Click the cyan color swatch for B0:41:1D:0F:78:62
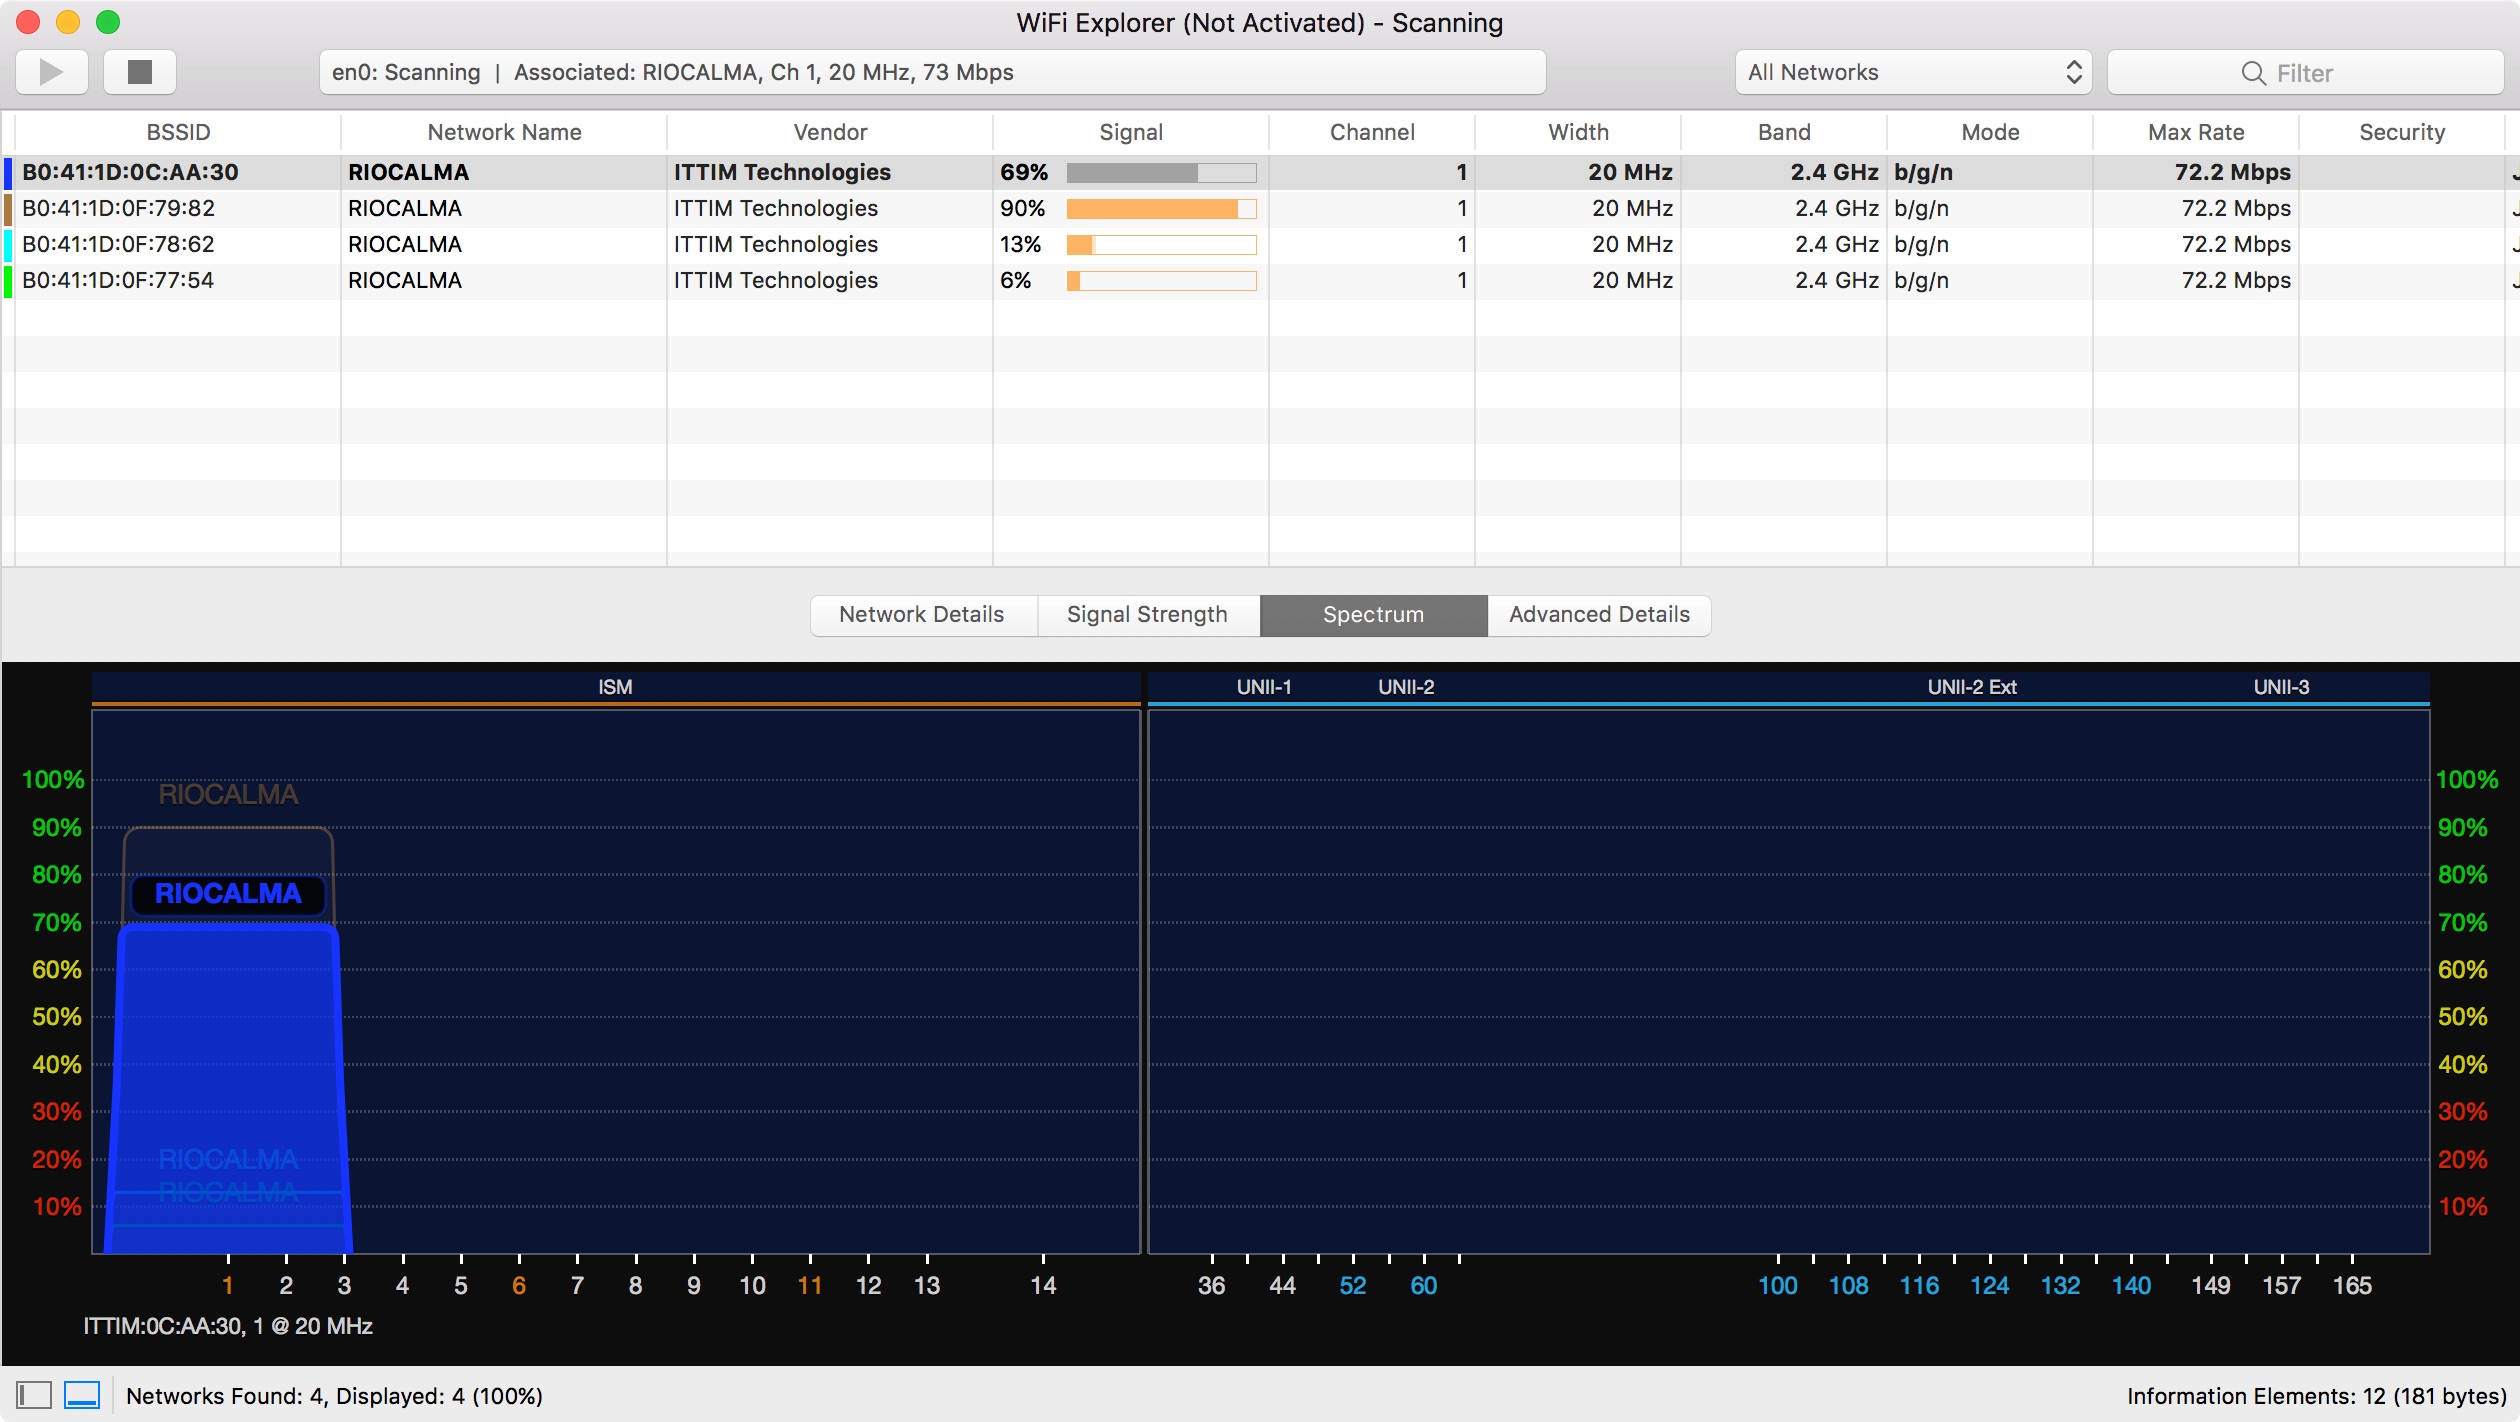2520x1422 pixels. pos(8,245)
